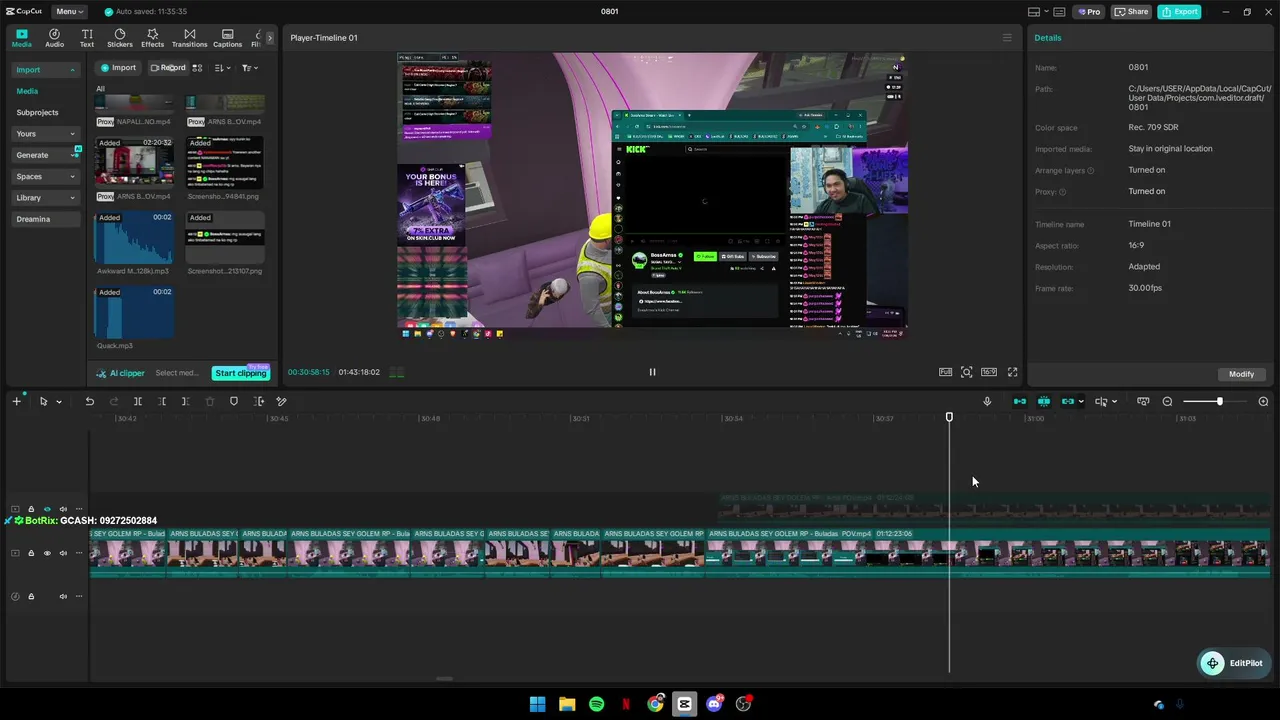Add a track with the plus icon
Image resolution: width=1280 pixels, height=720 pixels.
tap(16, 401)
